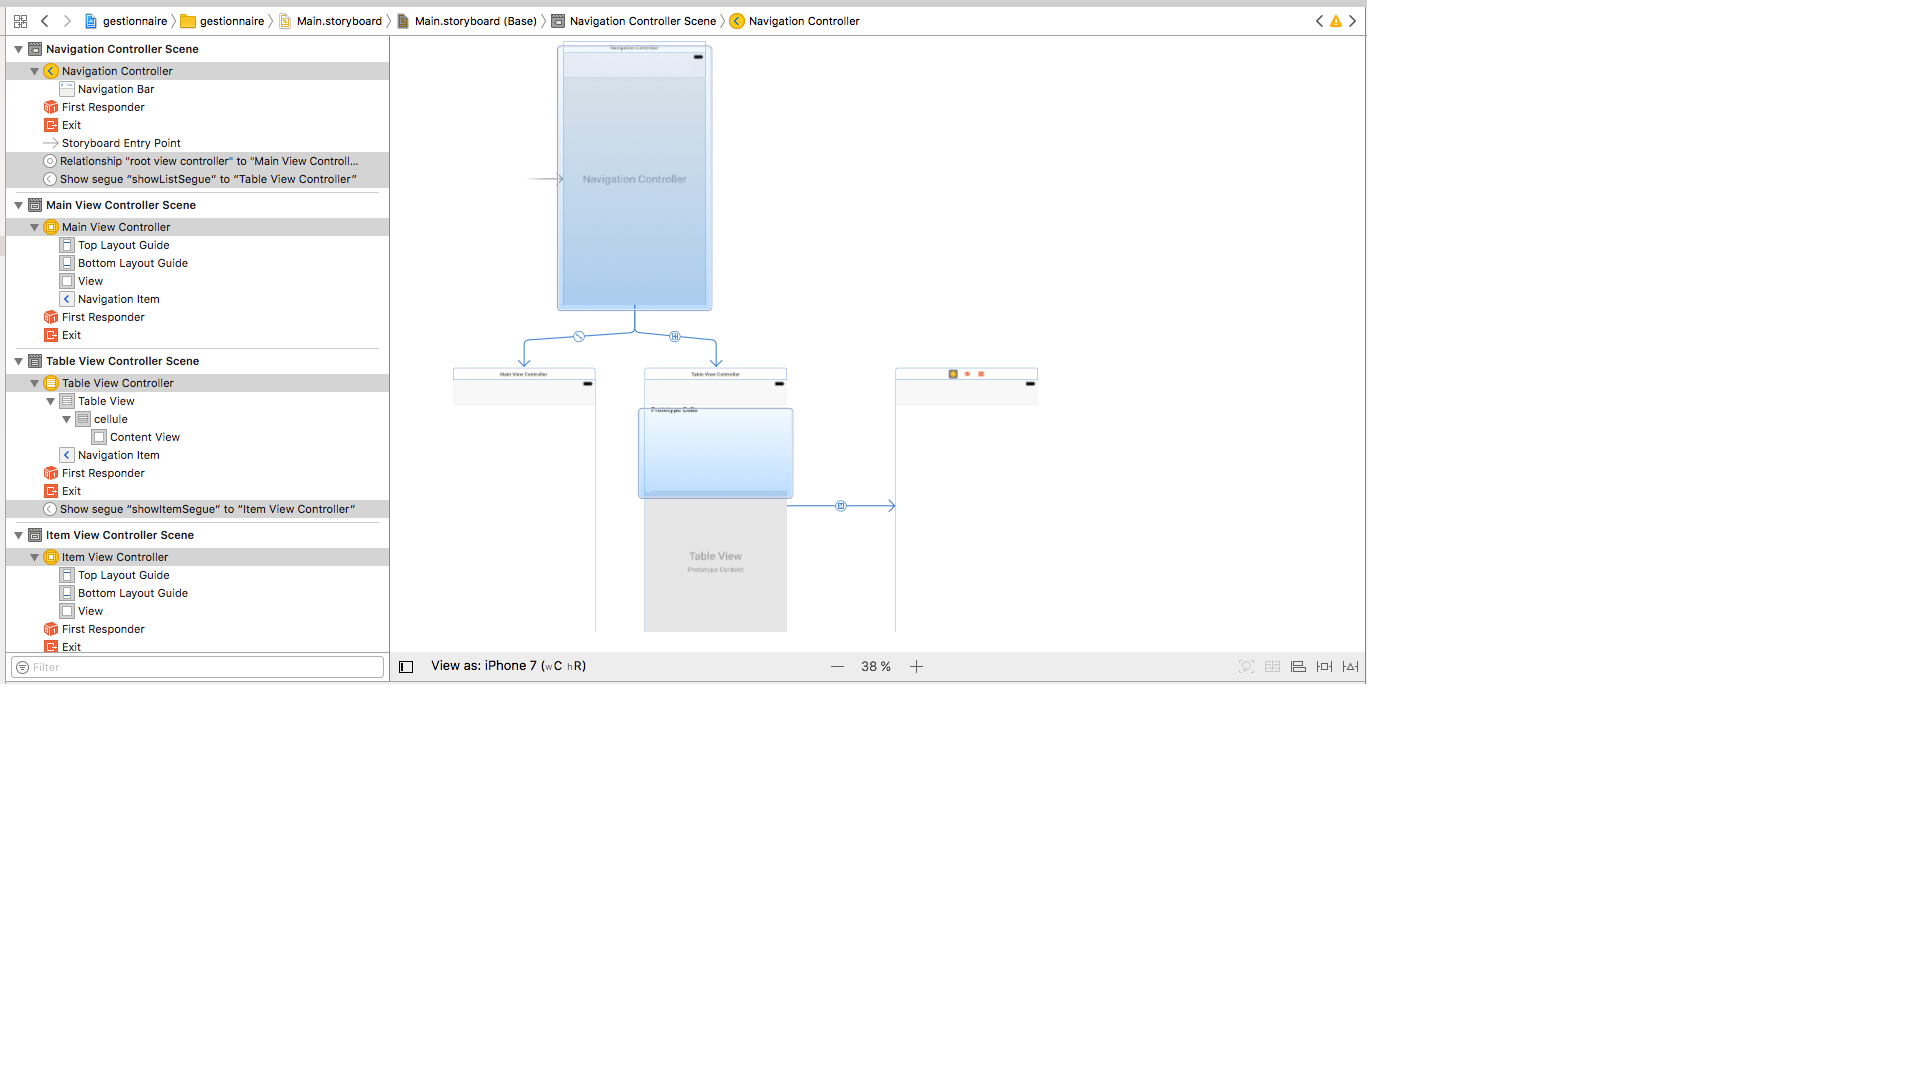Click the outline Filter field

tap(200, 667)
